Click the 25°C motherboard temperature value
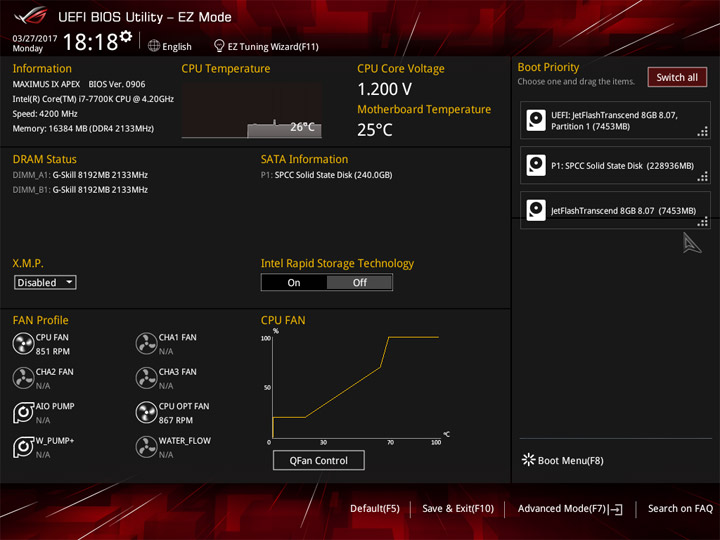Screen dimensions: 720x540 click(x=375, y=130)
